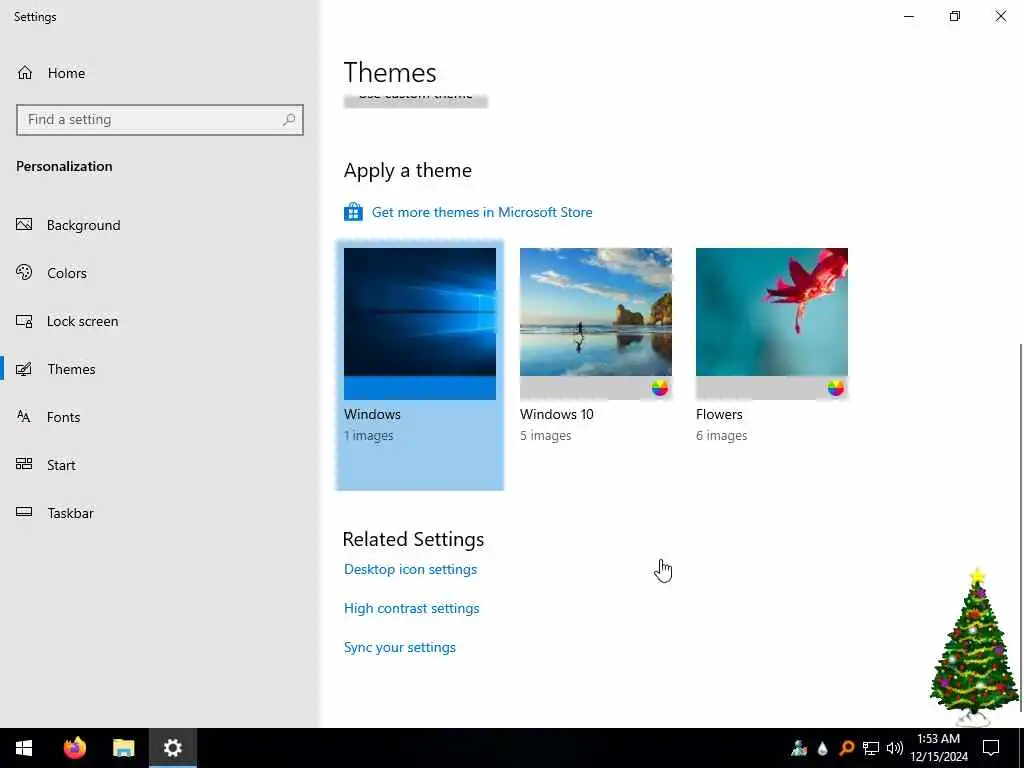Click the '6 images' text under Flowers
Screen dimensions: 1024x768
(722, 436)
